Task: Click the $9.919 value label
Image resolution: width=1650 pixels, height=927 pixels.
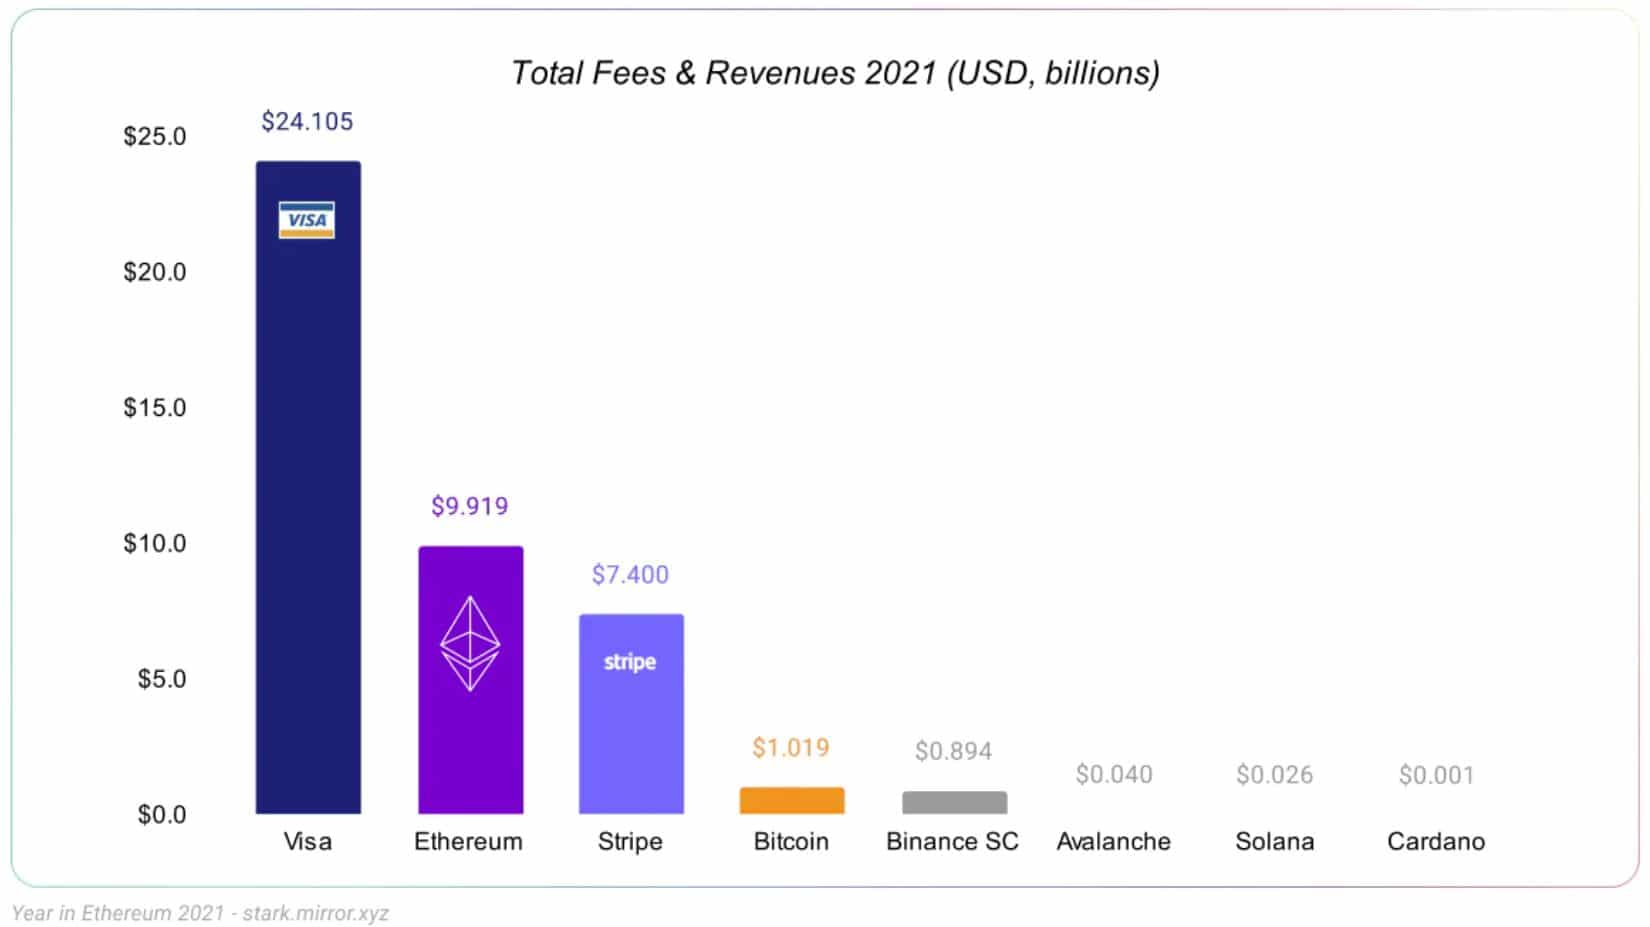Action: [x=470, y=506]
